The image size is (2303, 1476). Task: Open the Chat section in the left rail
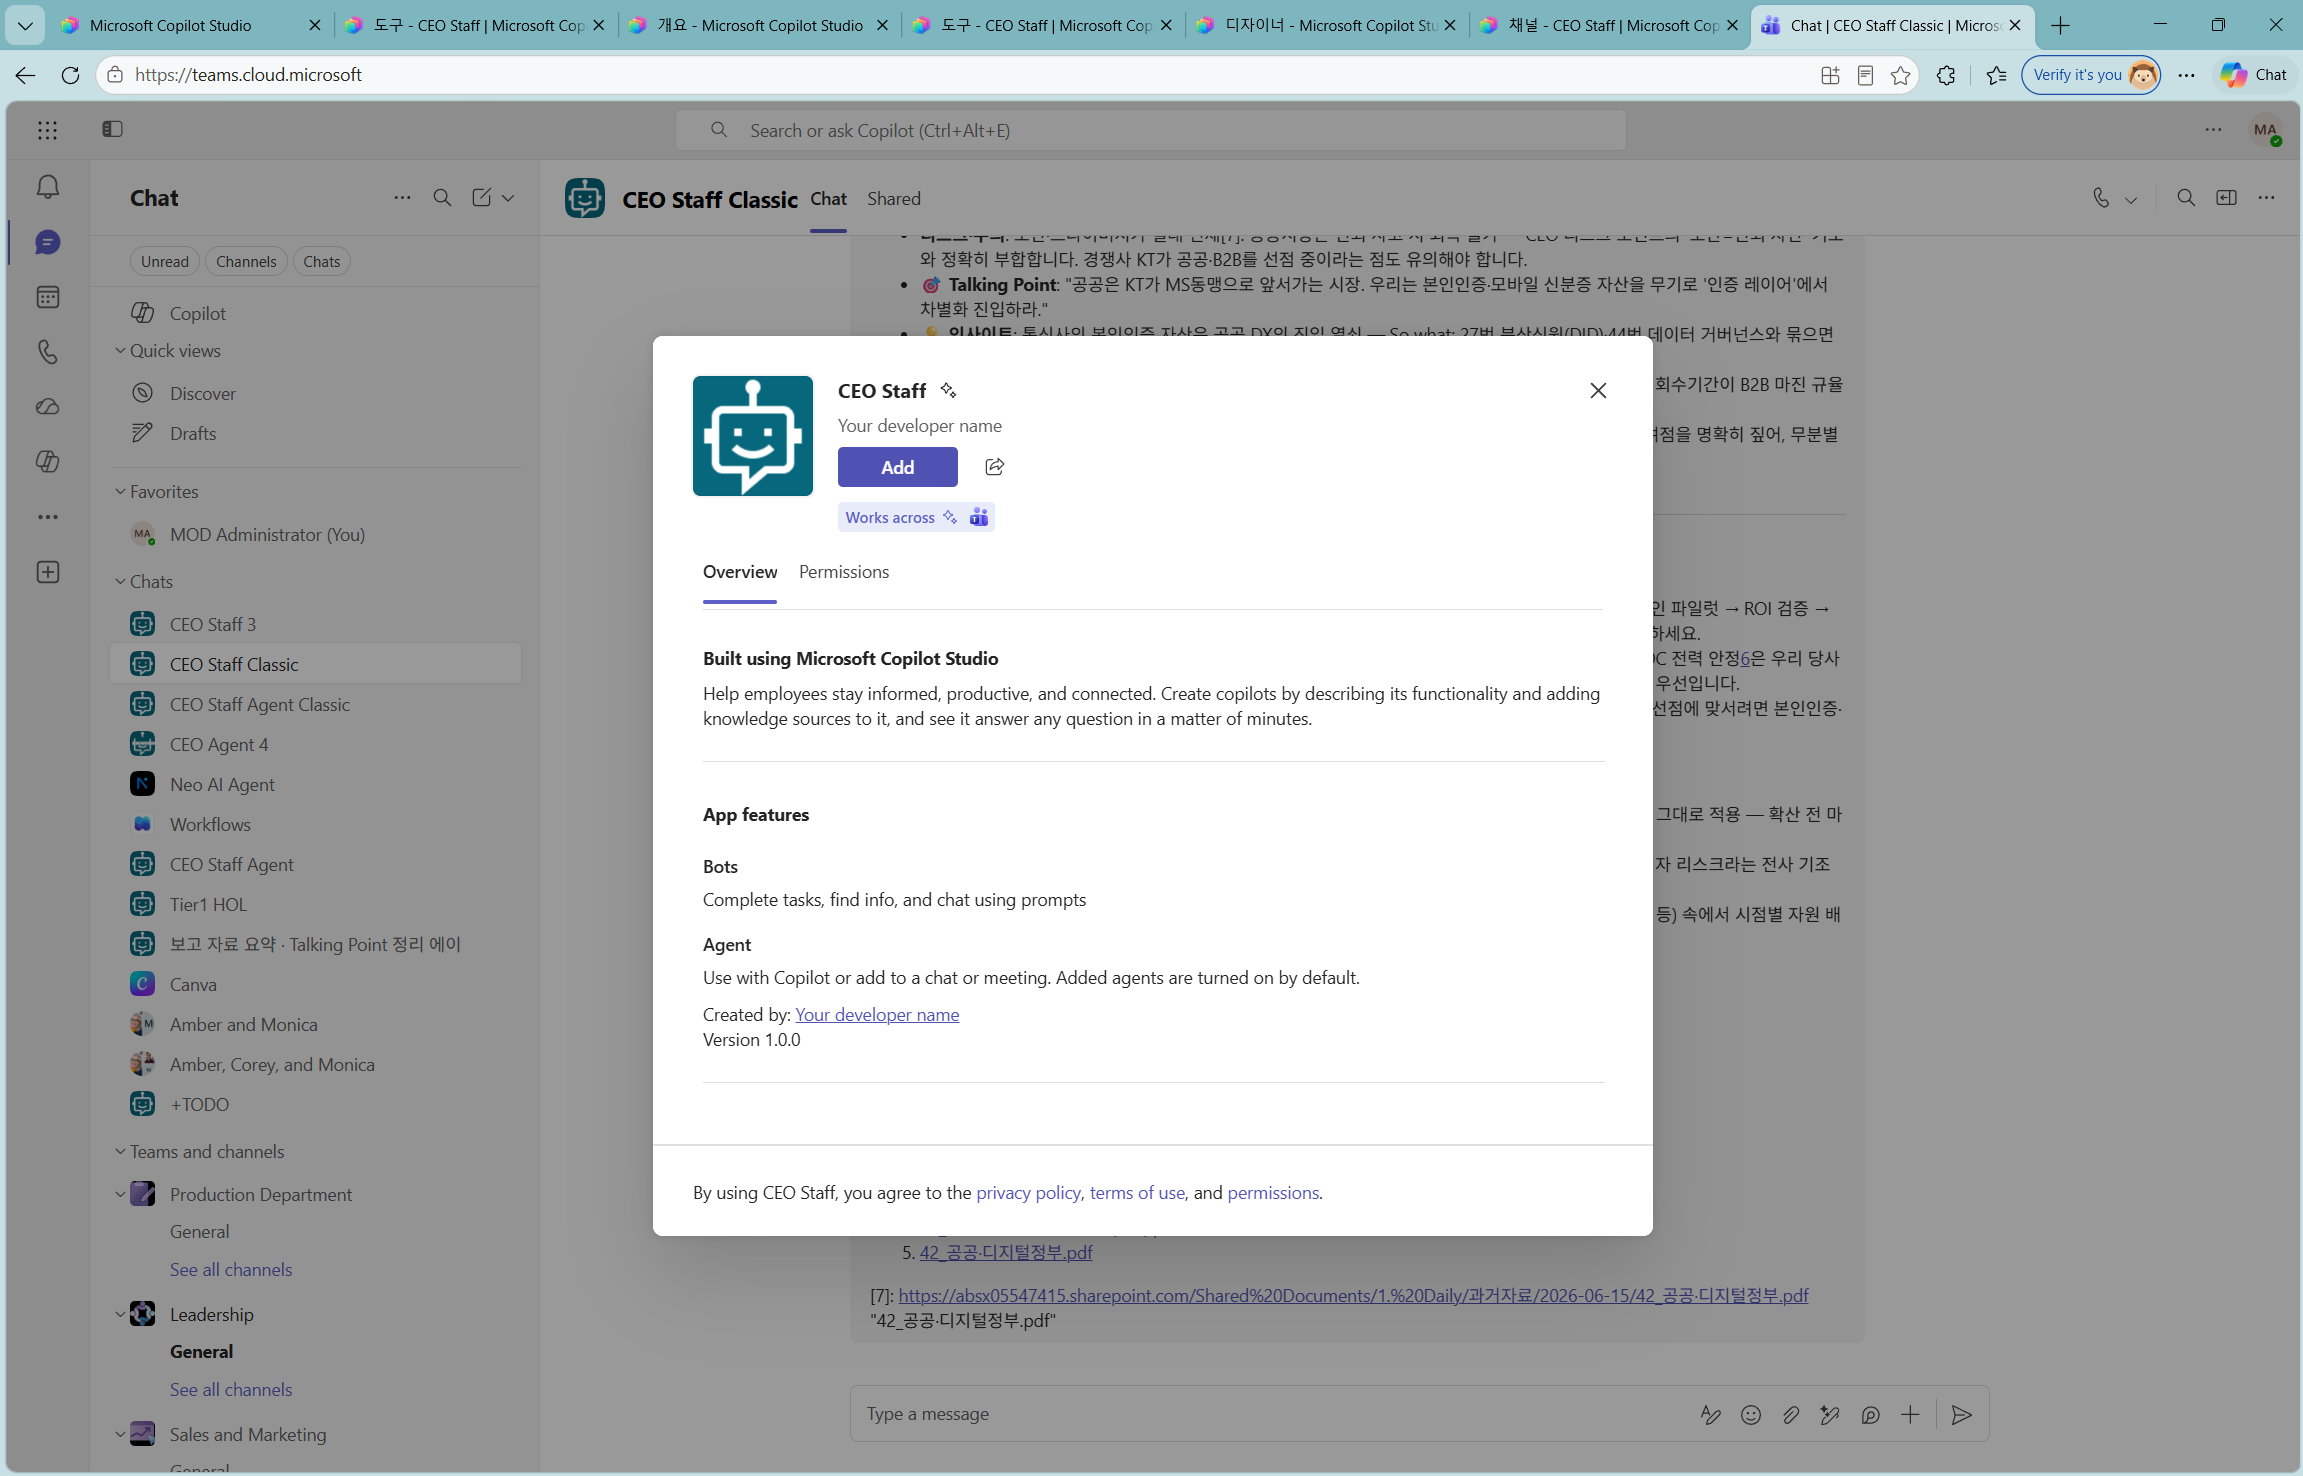click(47, 243)
